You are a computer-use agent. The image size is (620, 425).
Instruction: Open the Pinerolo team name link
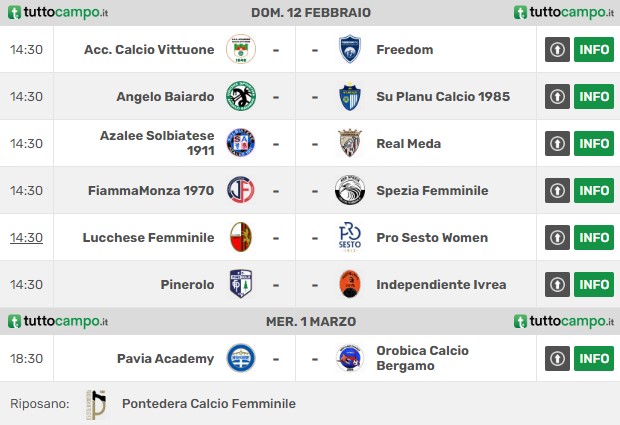coord(187,285)
